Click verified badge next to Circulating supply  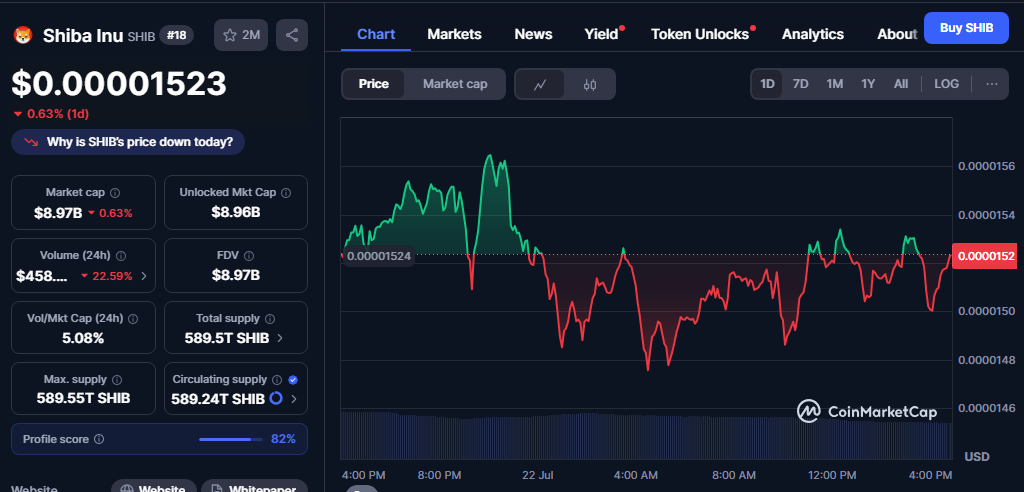click(293, 380)
